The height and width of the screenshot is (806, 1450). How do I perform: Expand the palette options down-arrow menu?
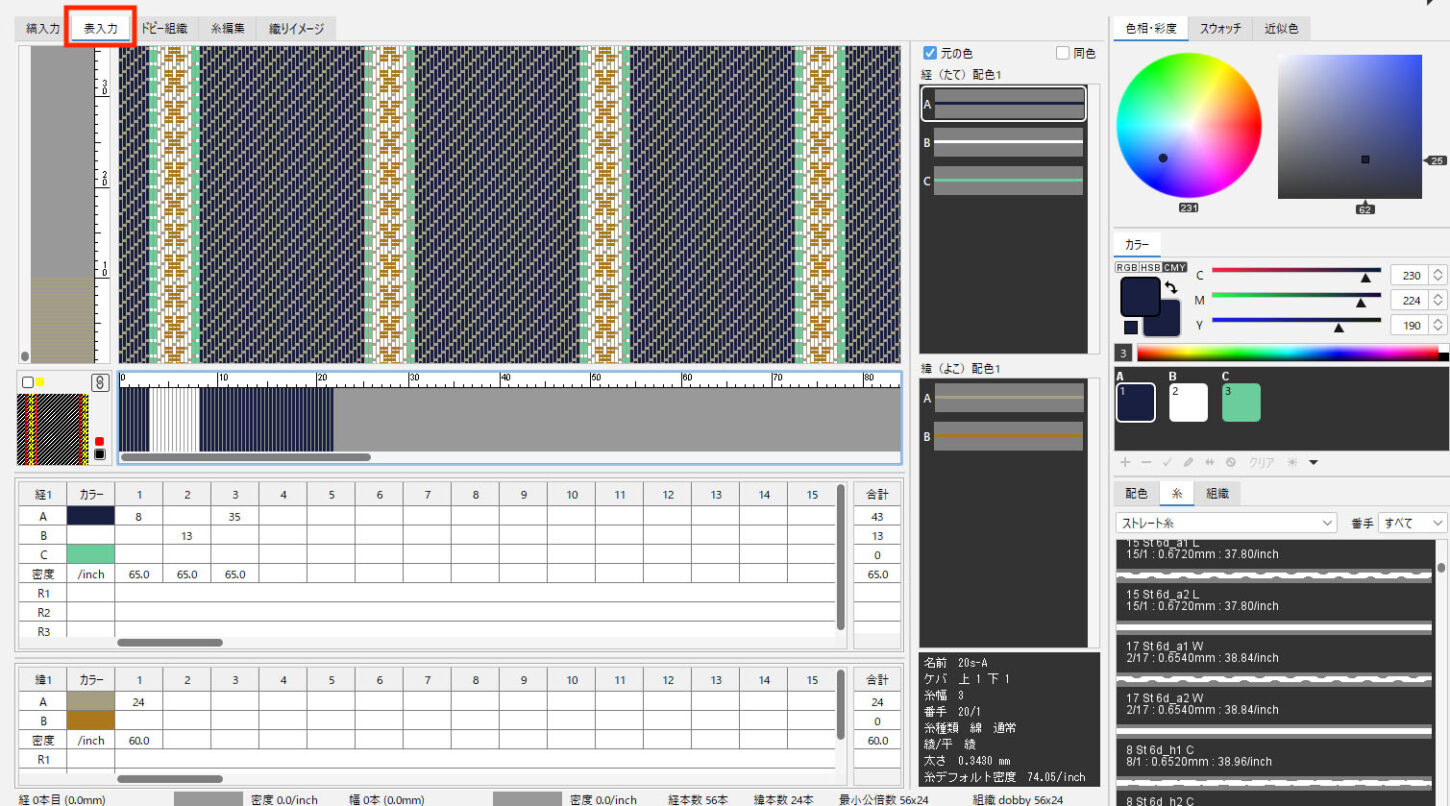tap(1313, 463)
